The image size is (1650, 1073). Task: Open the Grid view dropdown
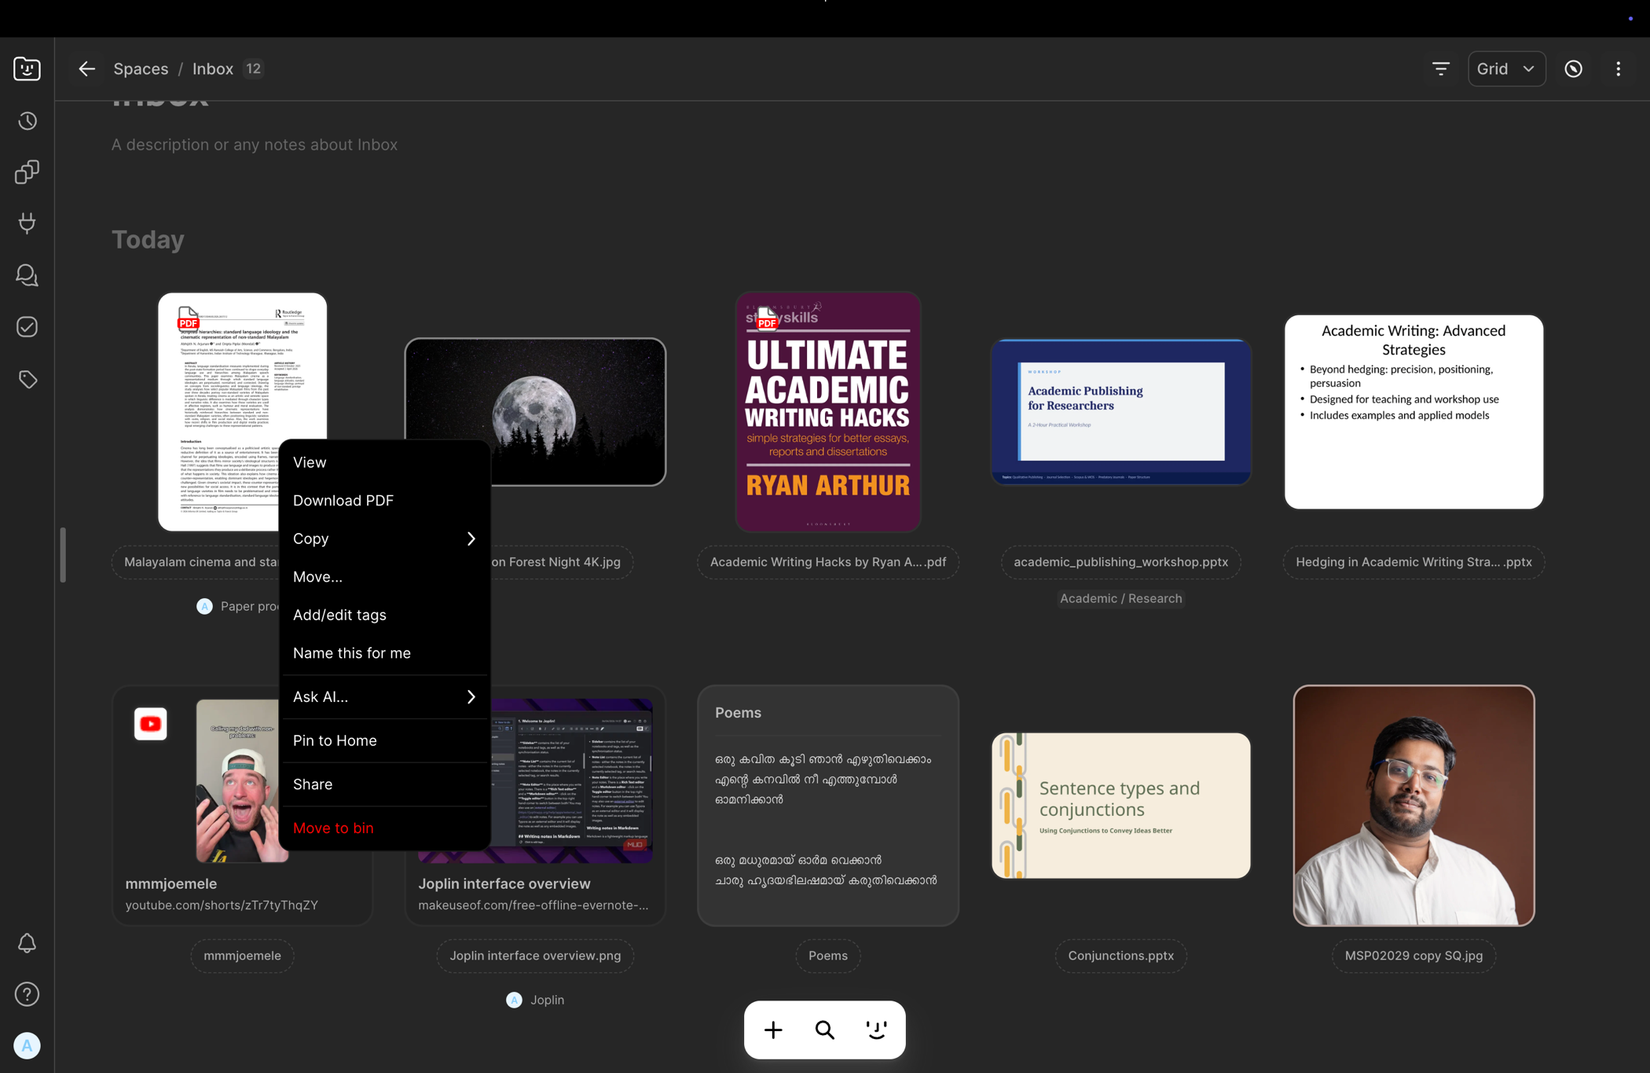(1506, 68)
